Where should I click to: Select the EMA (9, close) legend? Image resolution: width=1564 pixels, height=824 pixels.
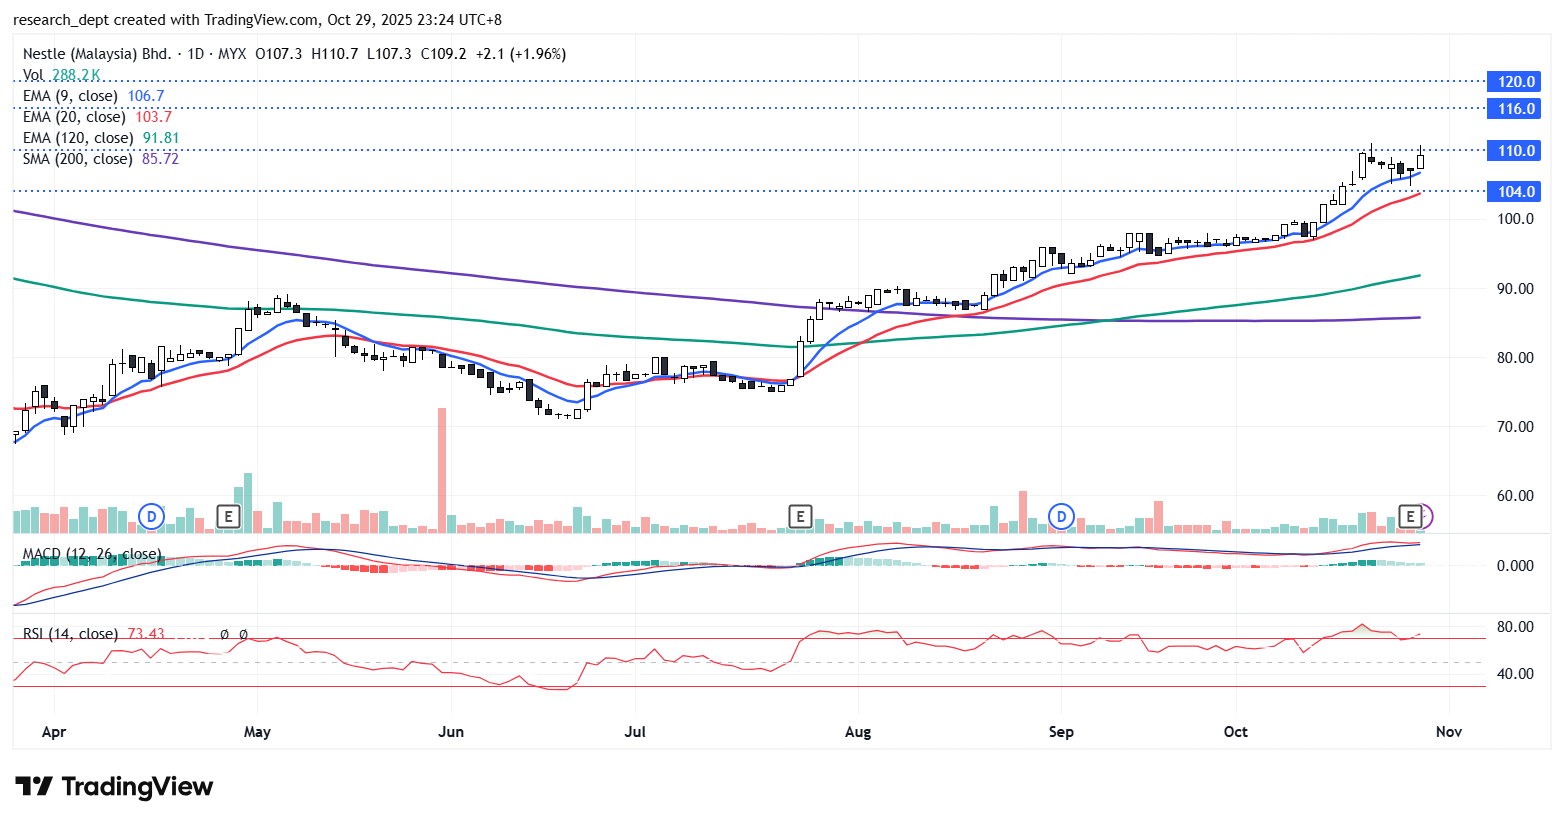coord(70,96)
